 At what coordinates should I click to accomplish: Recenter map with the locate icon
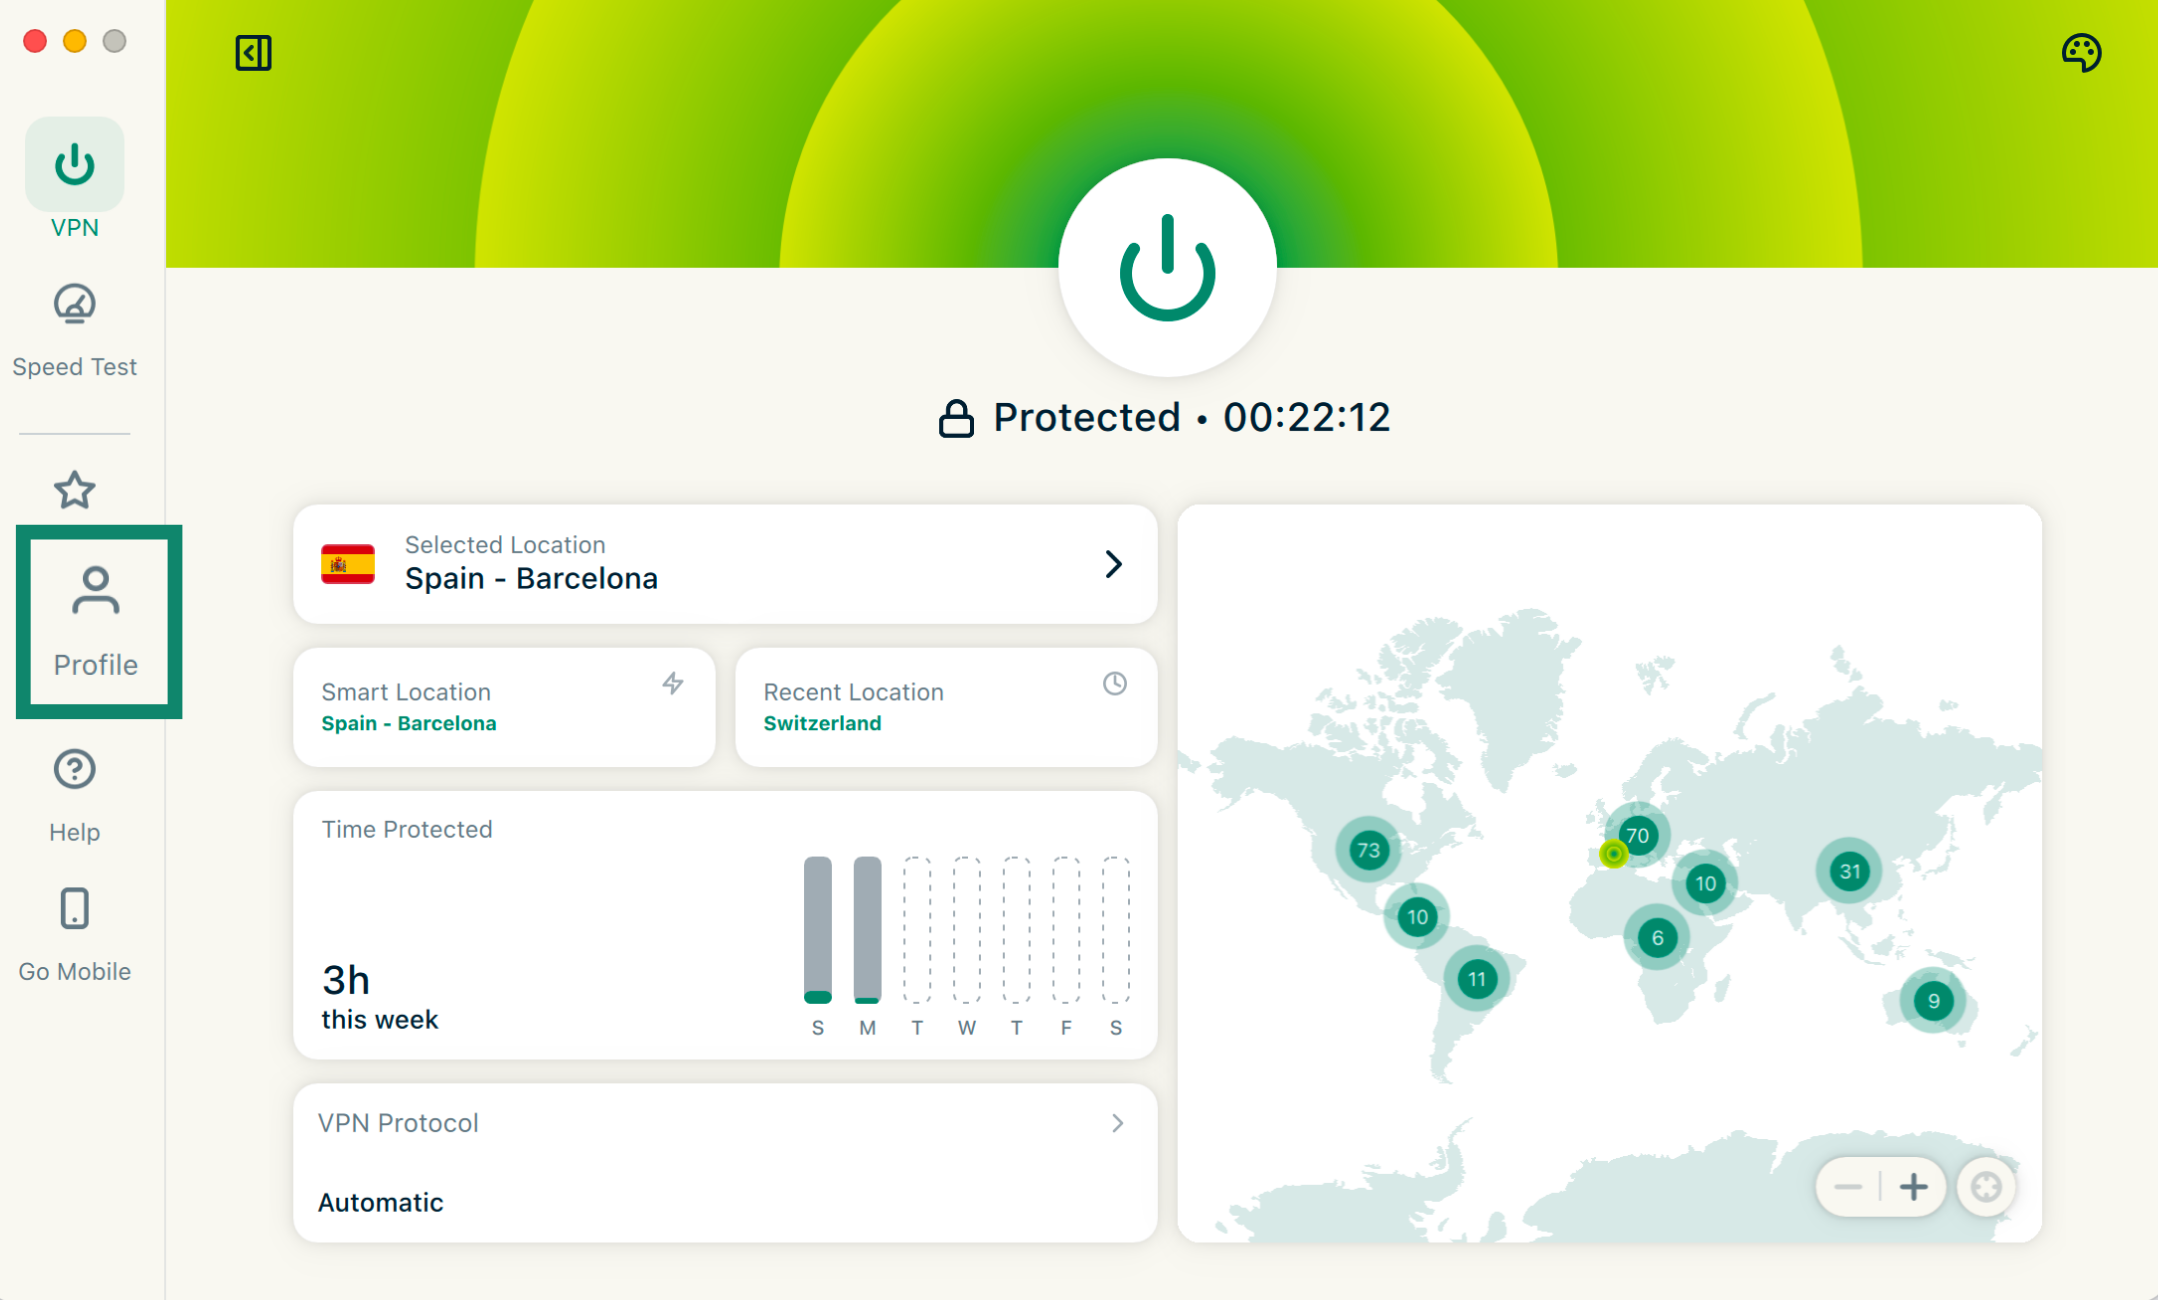(1986, 1187)
